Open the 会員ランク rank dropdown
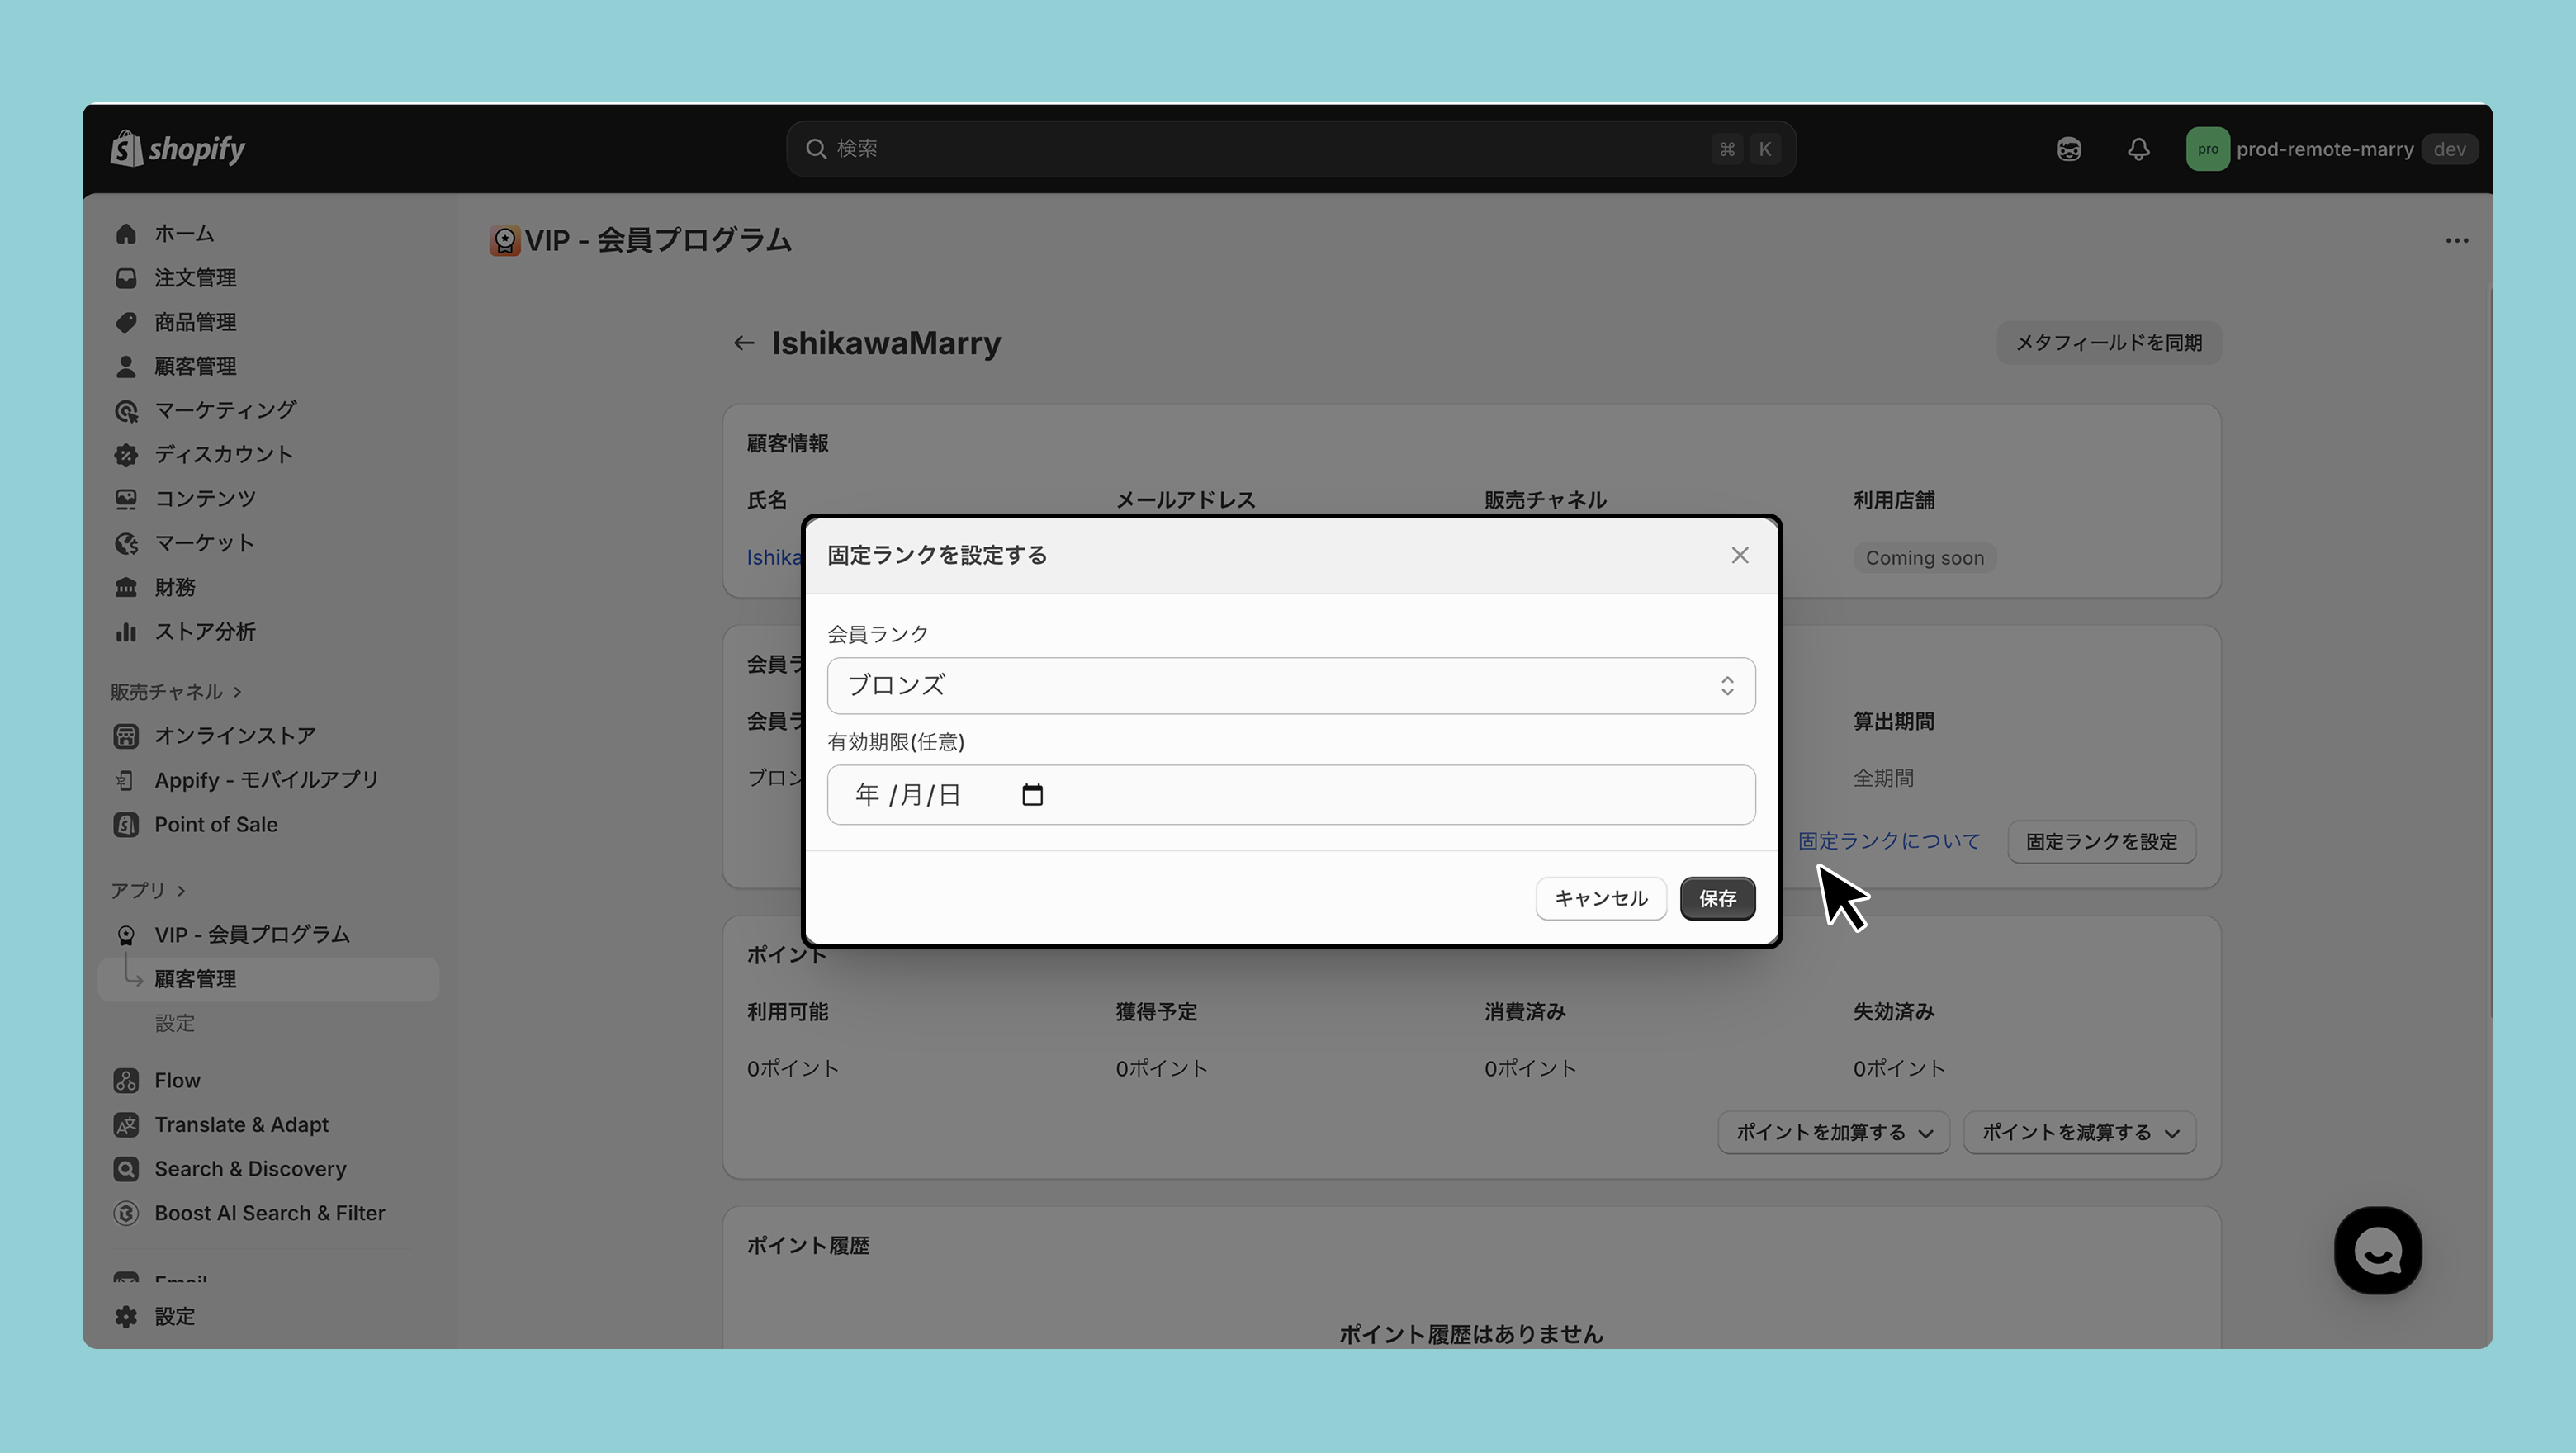 (x=1290, y=686)
